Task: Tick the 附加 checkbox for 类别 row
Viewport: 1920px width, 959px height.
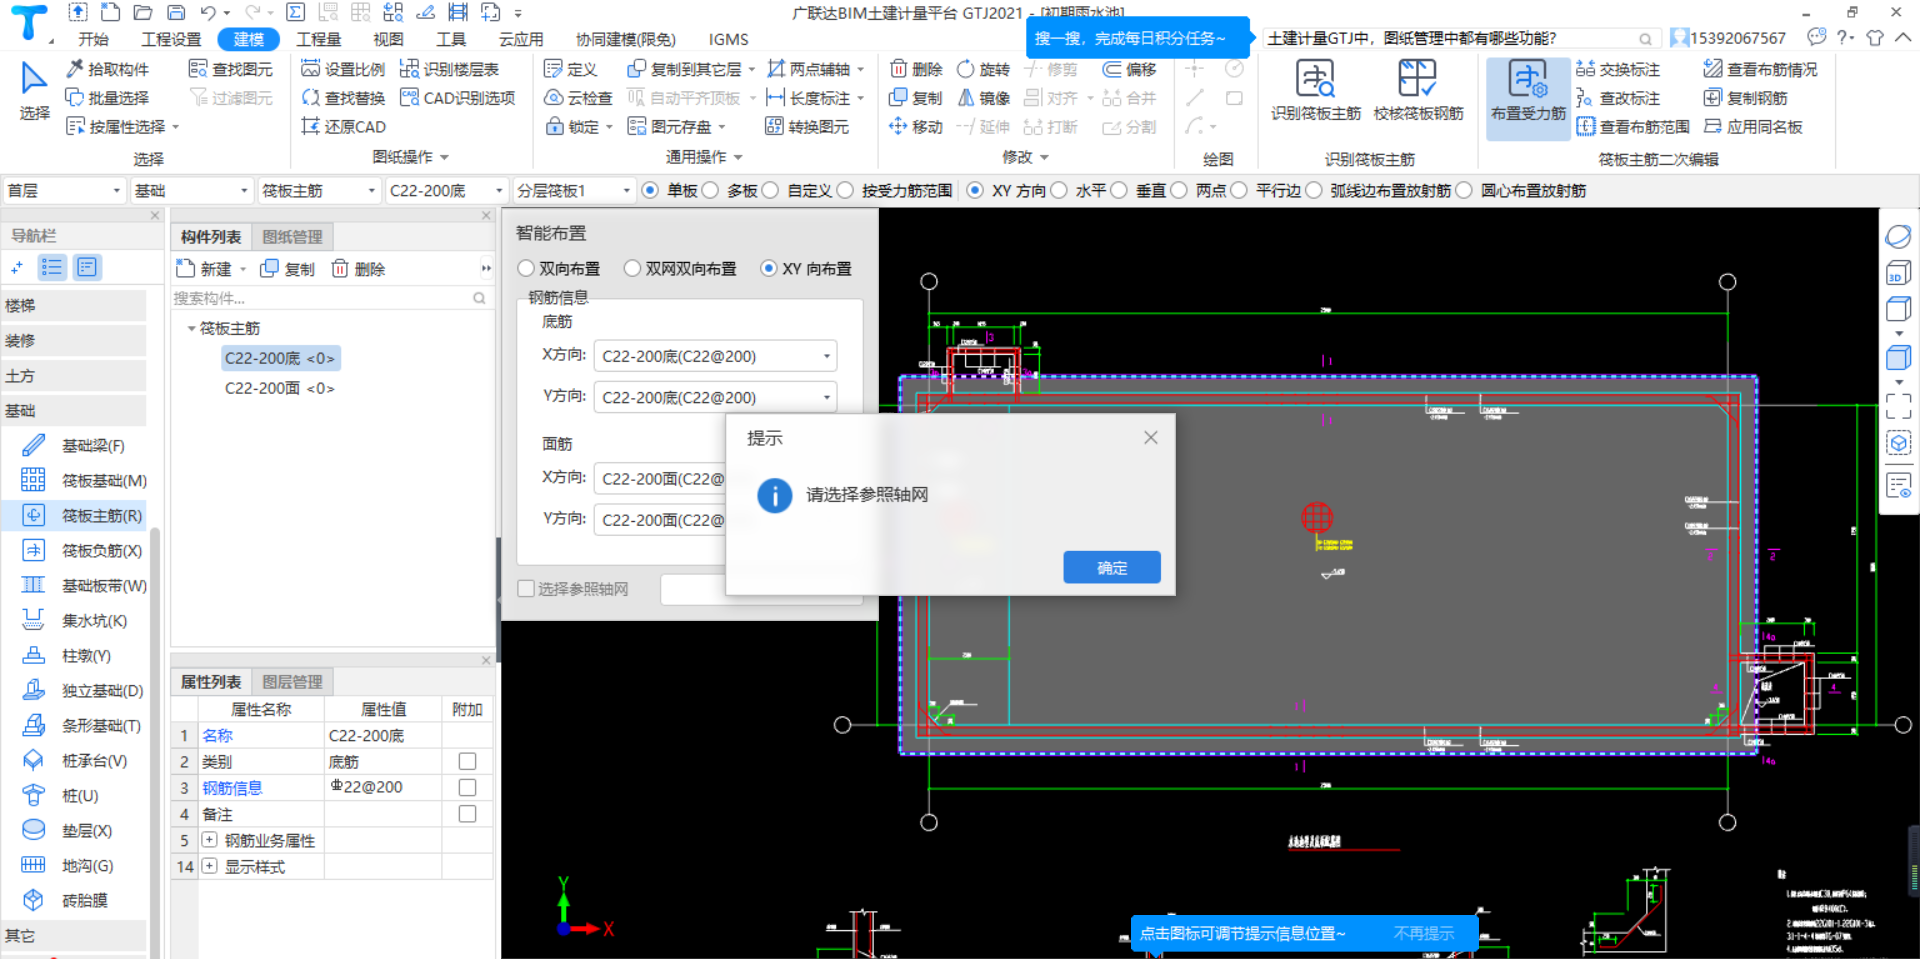Action: pos(467,761)
